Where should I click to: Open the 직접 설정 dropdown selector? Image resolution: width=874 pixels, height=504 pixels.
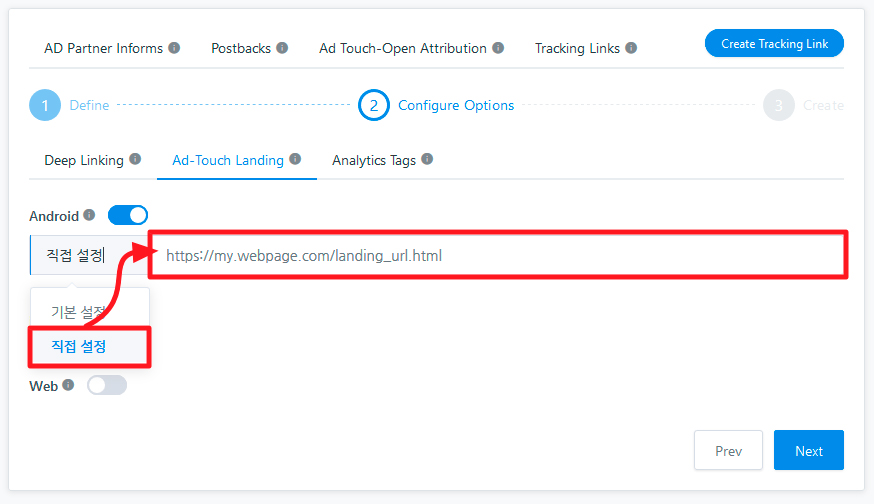click(x=89, y=255)
